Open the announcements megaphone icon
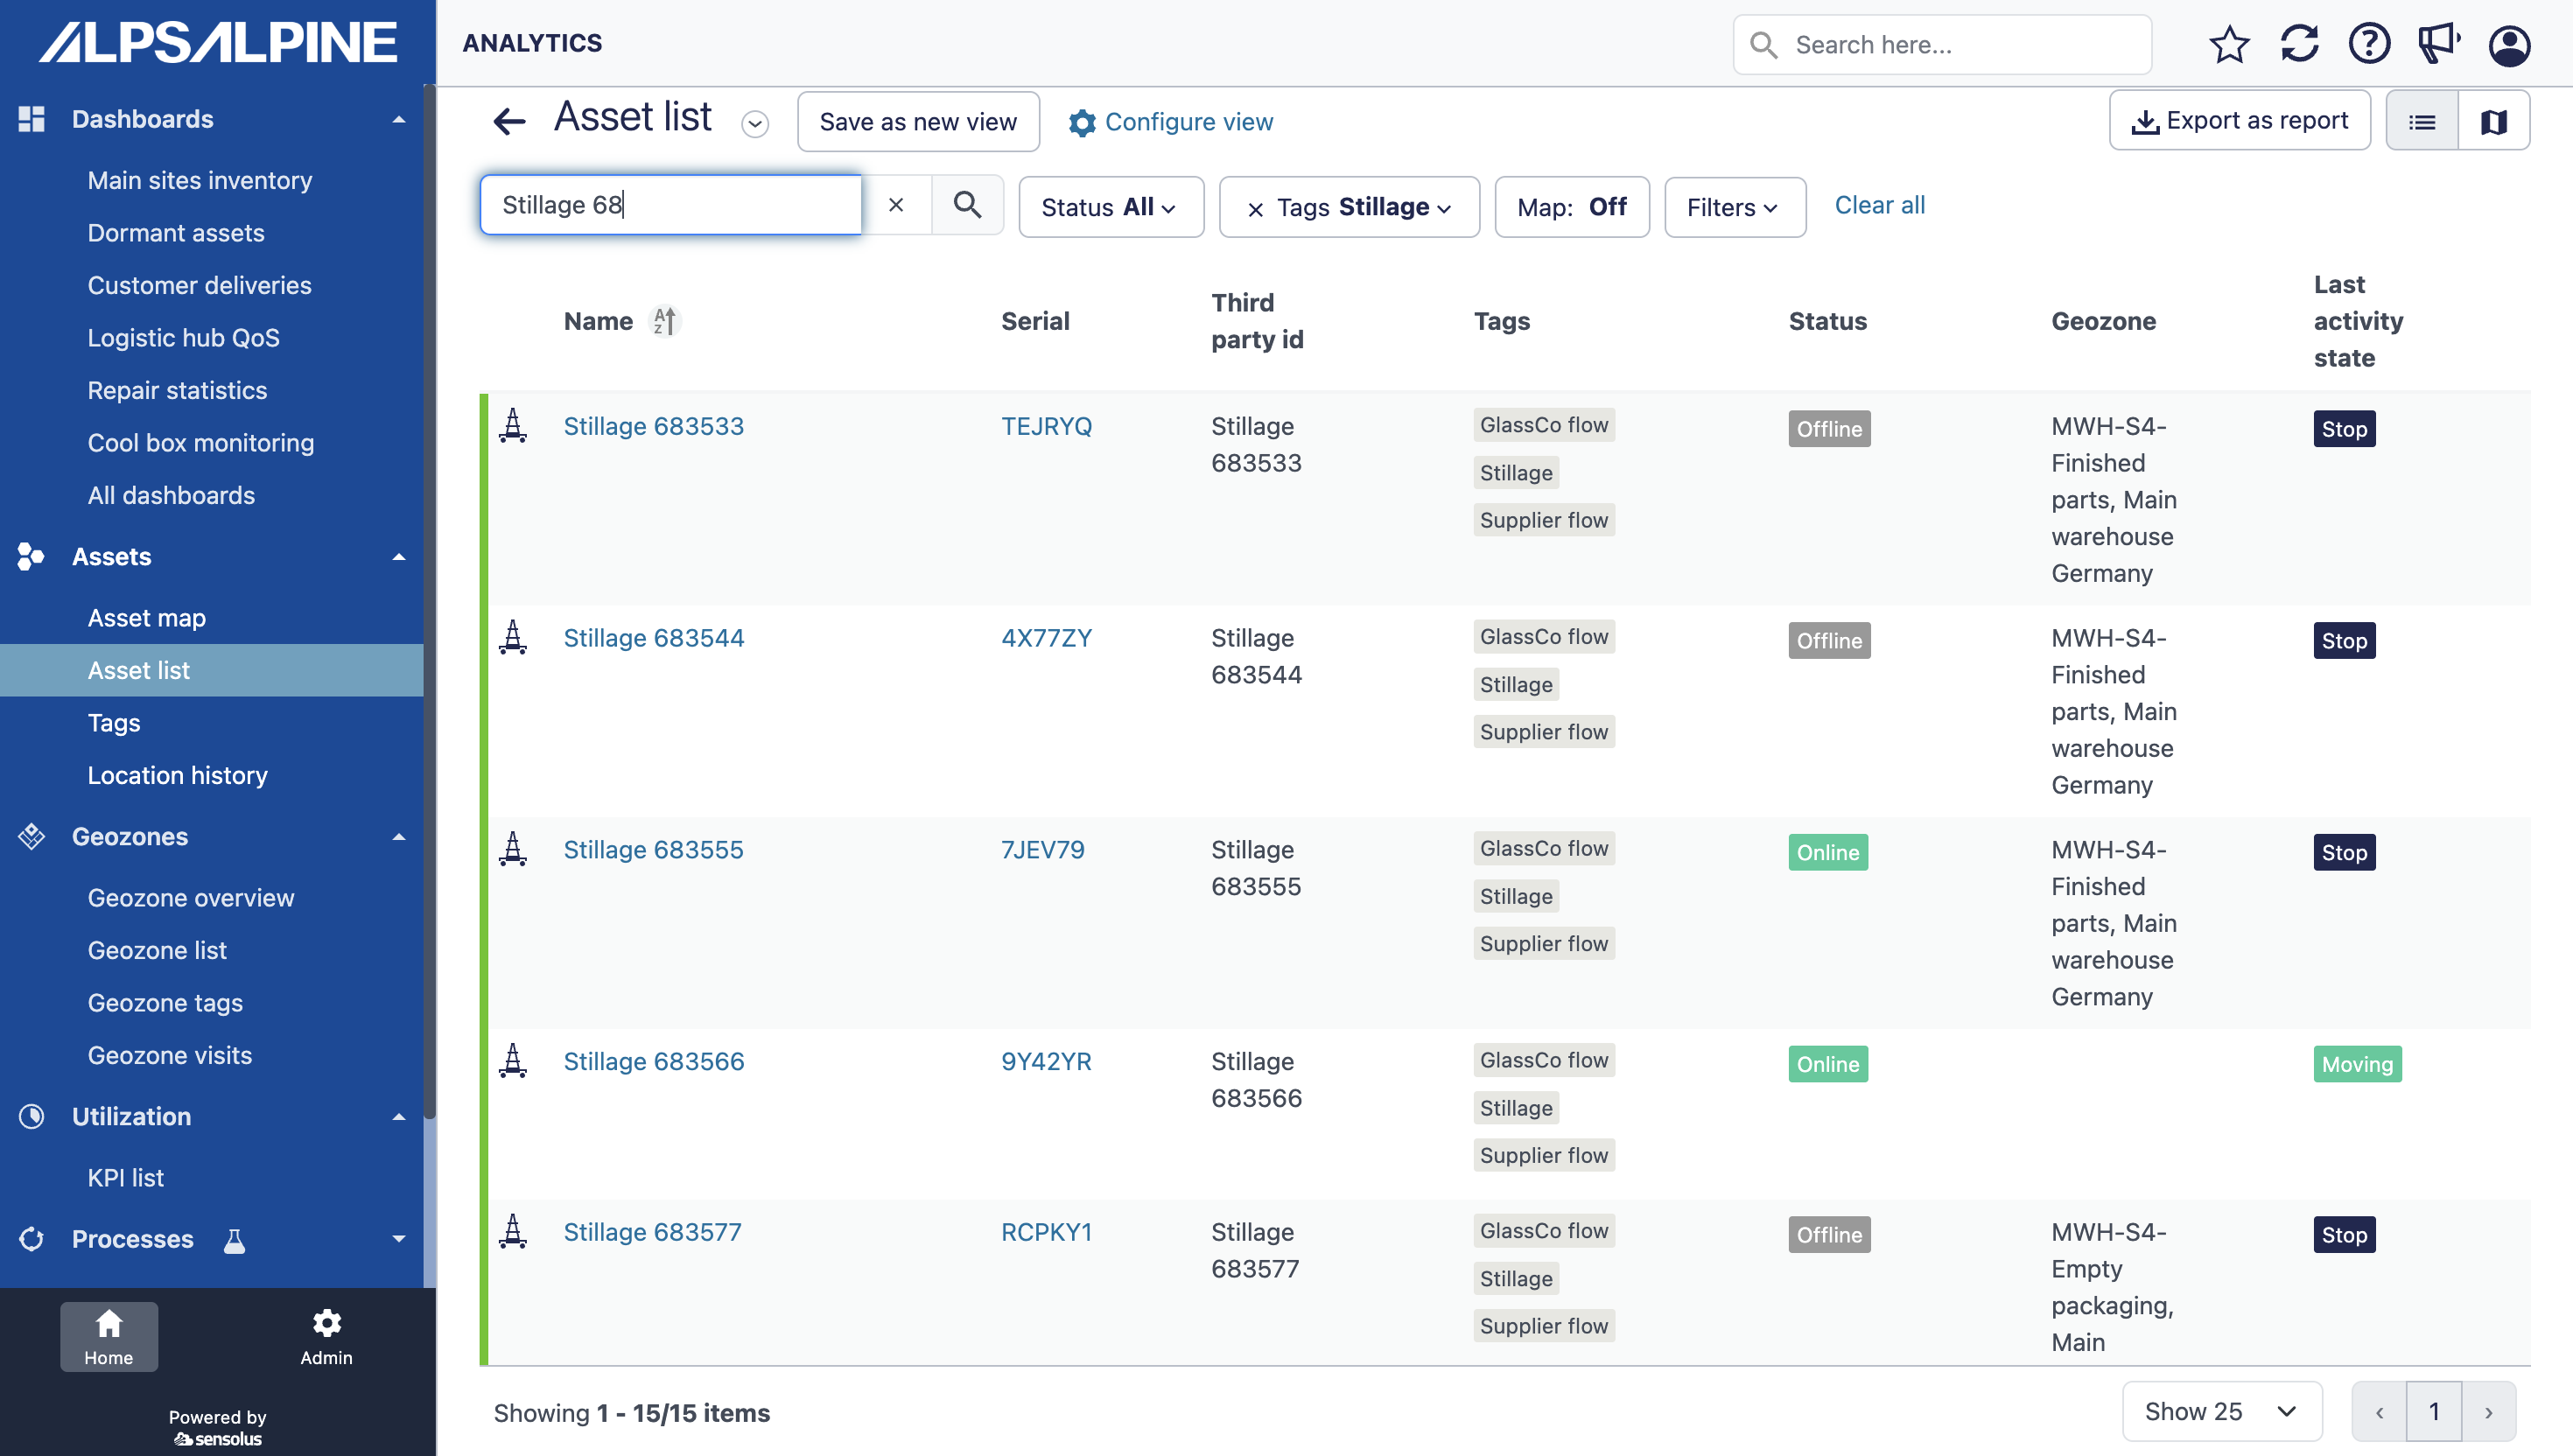 pos(2438,45)
